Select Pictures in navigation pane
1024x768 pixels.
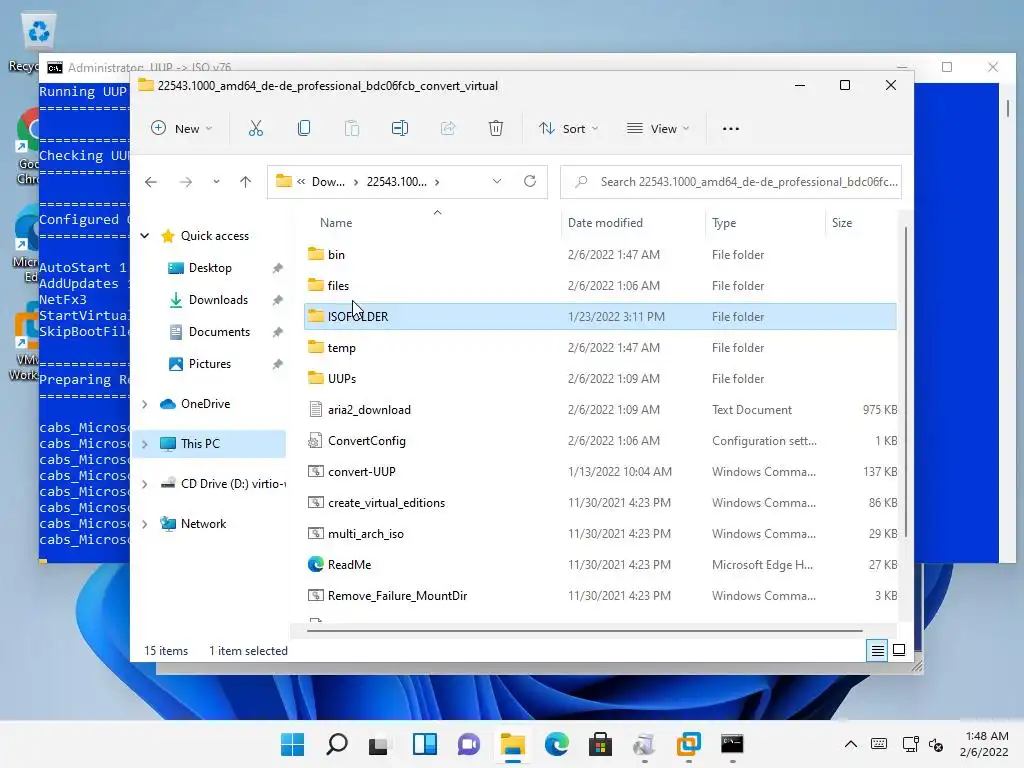[x=210, y=364]
